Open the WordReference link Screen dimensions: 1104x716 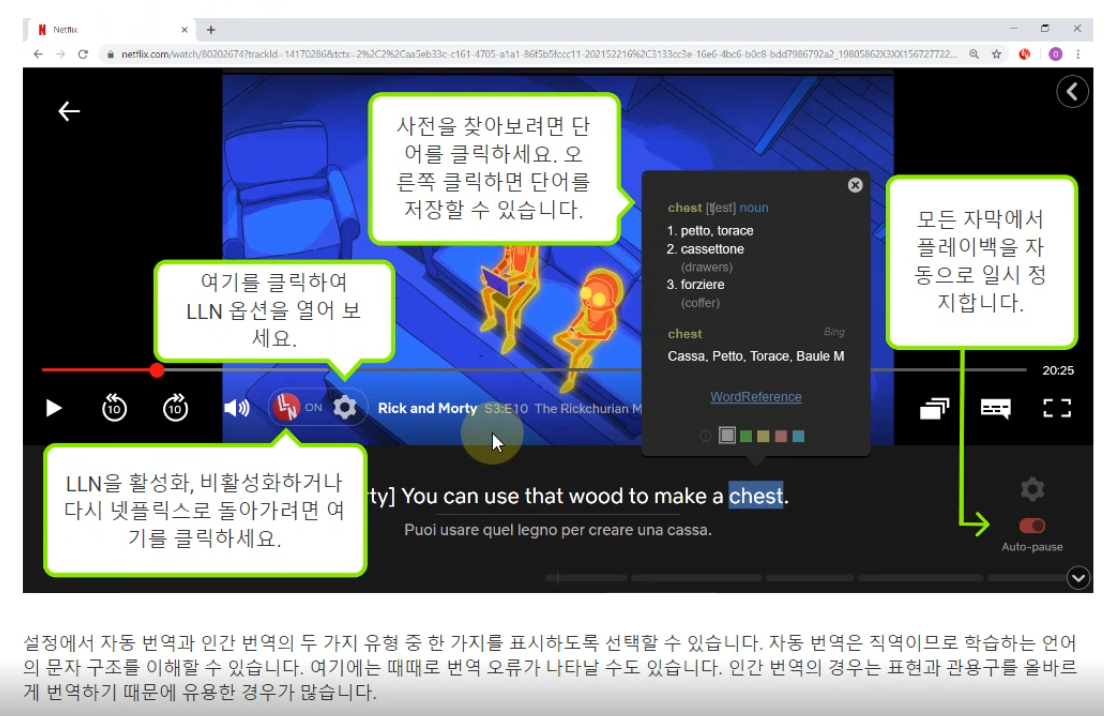[755, 397]
